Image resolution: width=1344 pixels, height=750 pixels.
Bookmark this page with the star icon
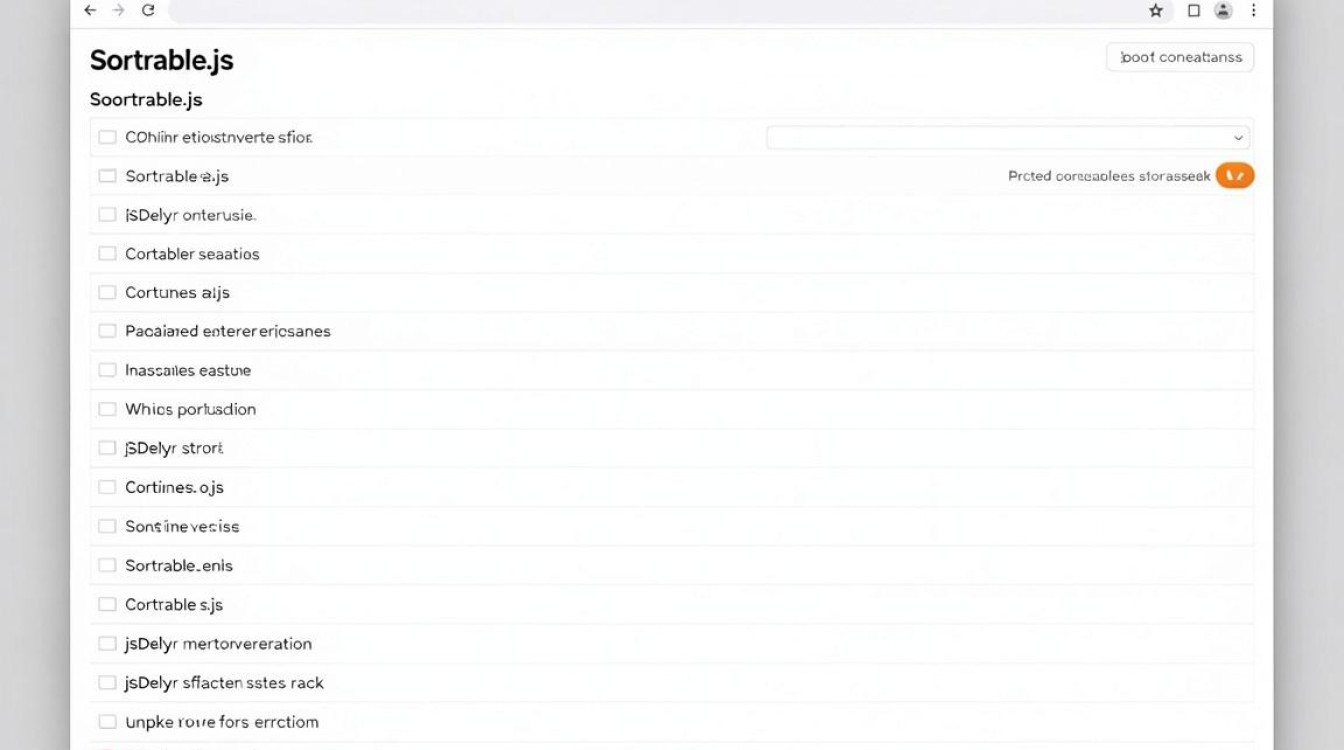[x=1156, y=10]
